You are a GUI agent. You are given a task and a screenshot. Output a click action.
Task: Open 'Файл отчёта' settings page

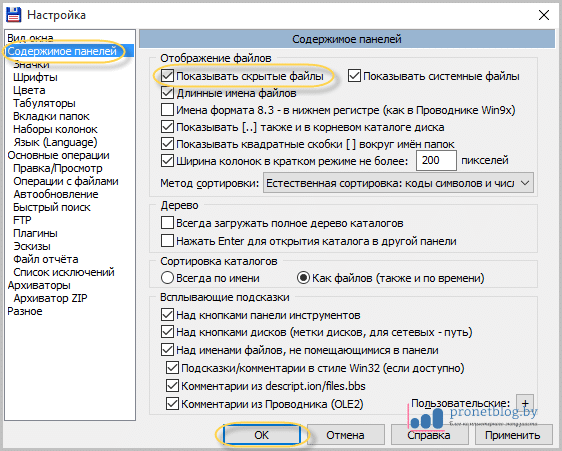46,259
